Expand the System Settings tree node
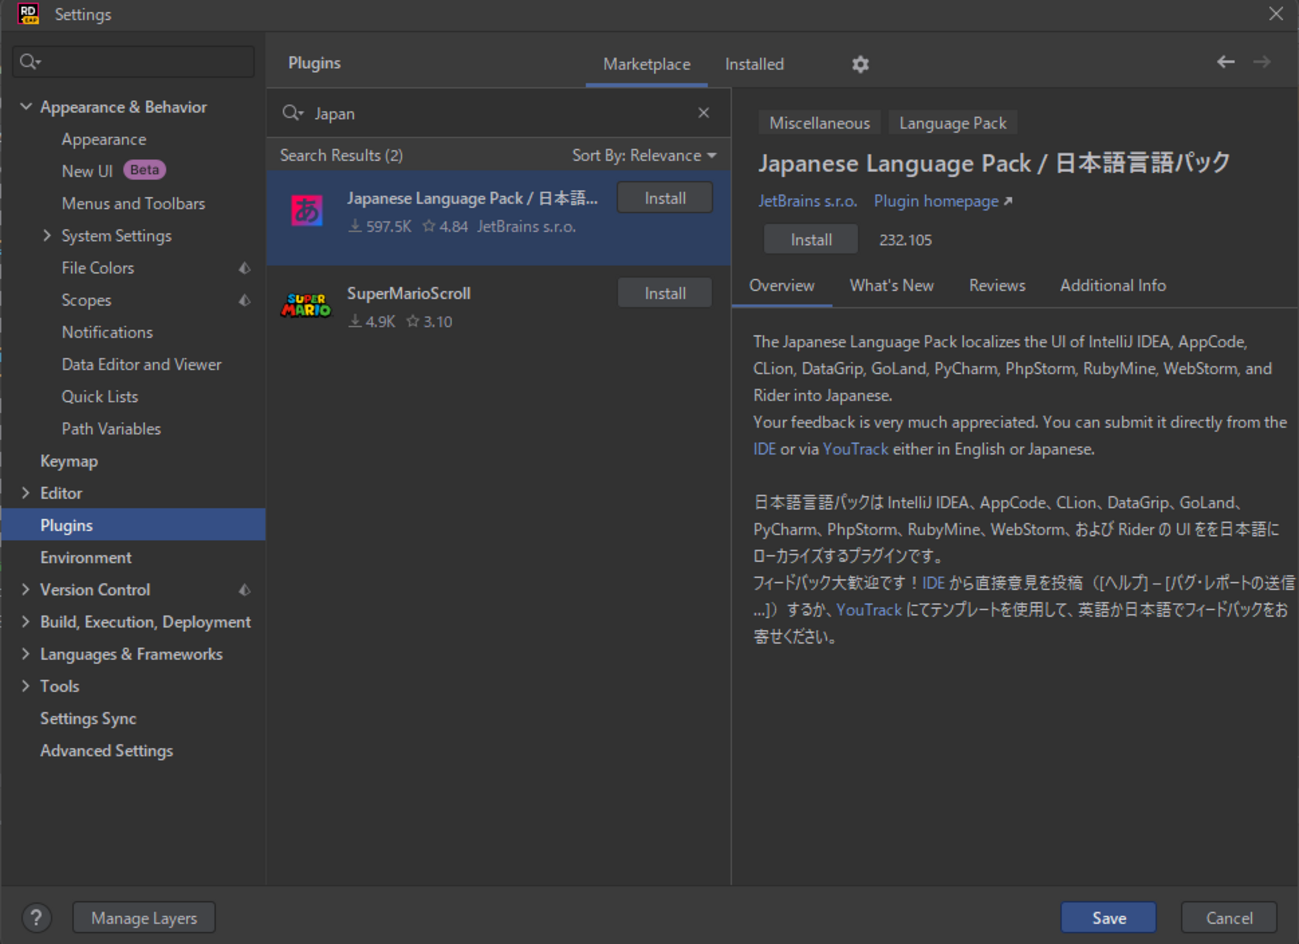Image resolution: width=1299 pixels, height=944 pixels. pyautogui.click(x=47, y=236)
